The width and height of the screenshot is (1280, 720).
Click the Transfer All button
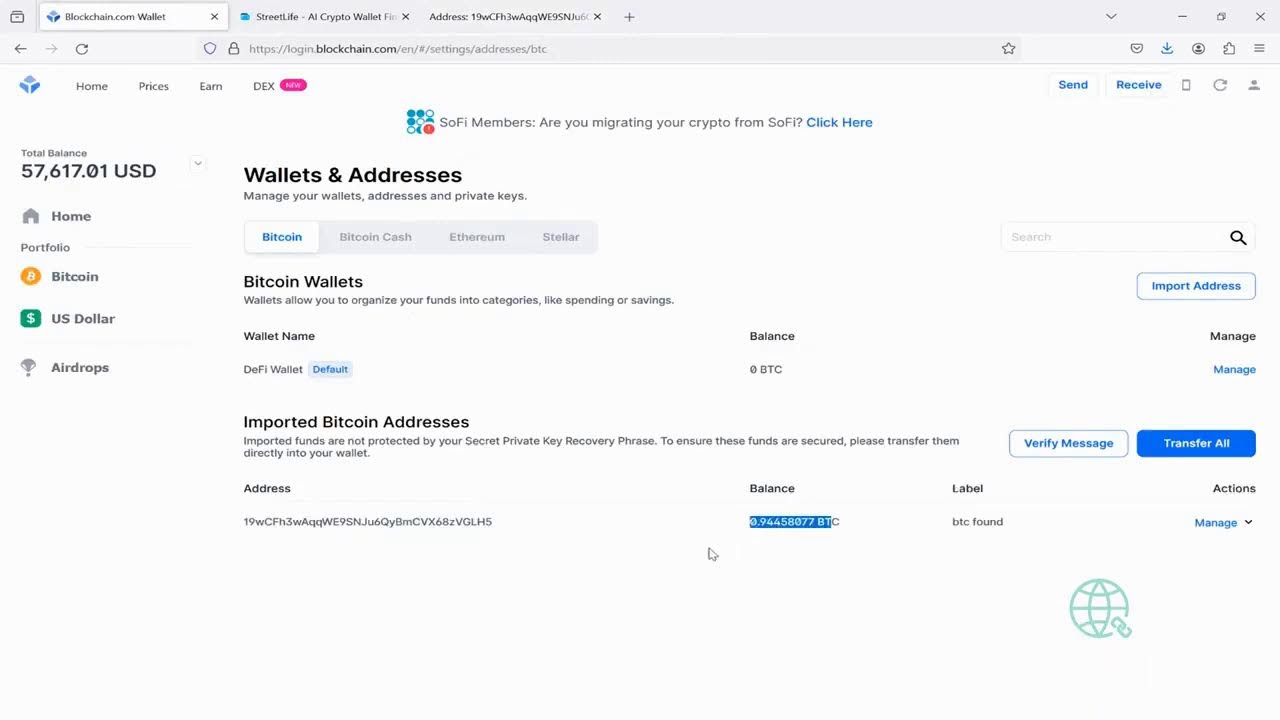point(1196,443)
